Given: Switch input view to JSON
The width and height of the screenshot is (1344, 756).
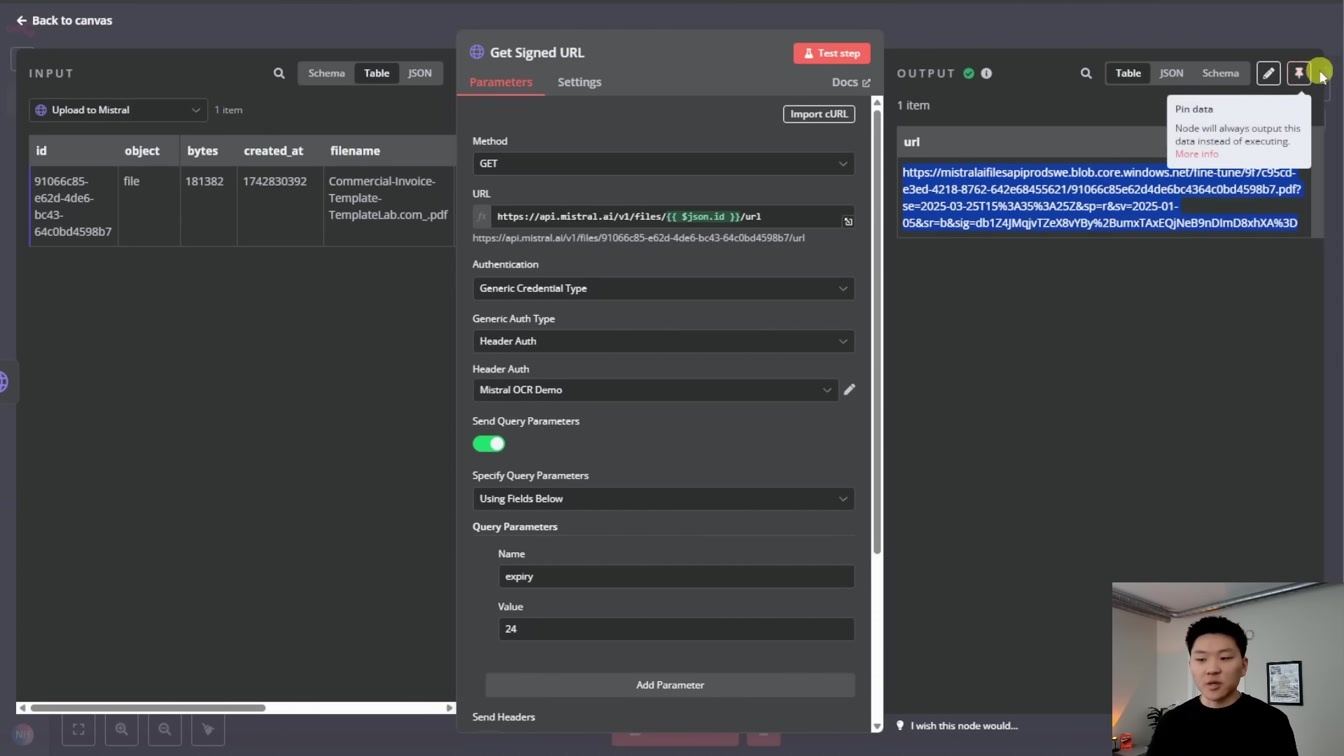Looking at the screenshot, I should [420, 73].
